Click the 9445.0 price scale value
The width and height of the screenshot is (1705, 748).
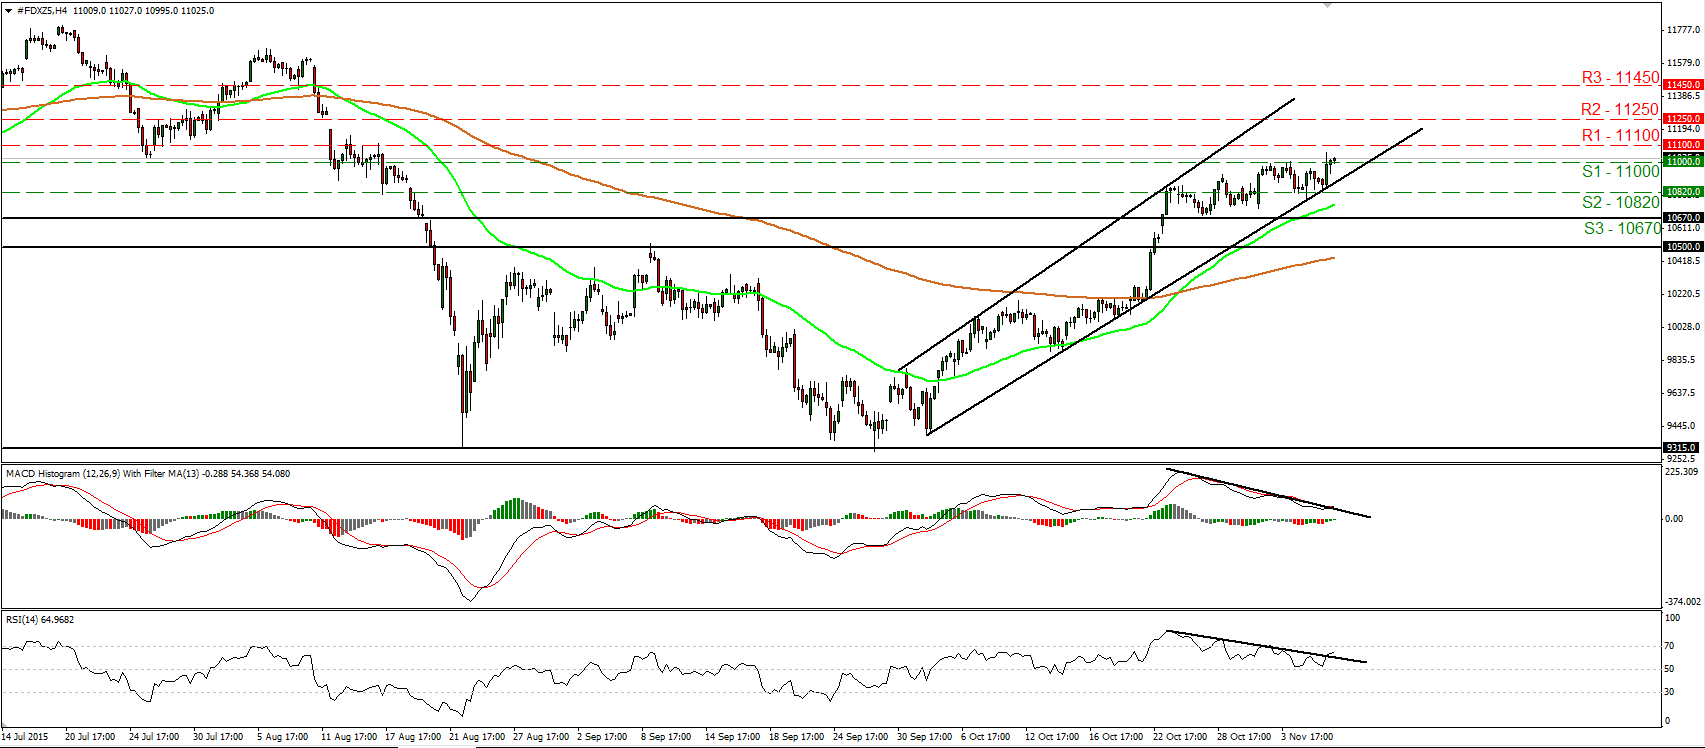(x=1682, y=424)
